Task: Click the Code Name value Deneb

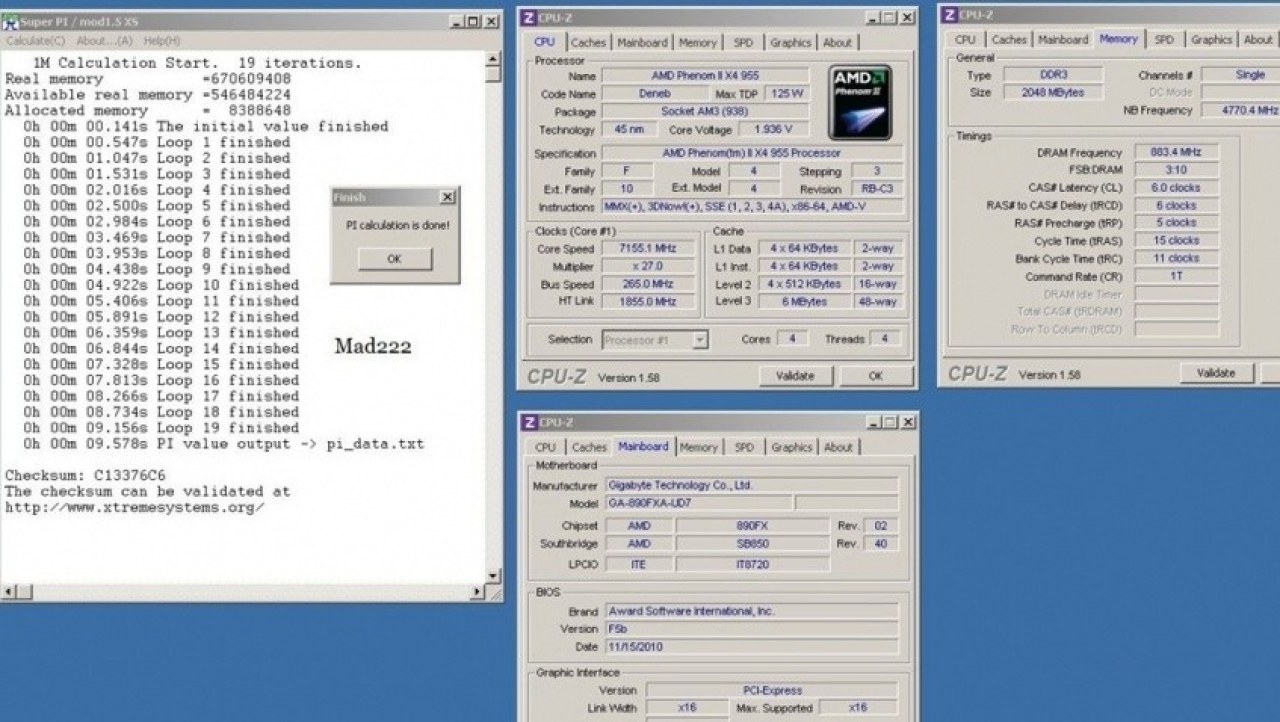Action: click(x=655, y=94)
